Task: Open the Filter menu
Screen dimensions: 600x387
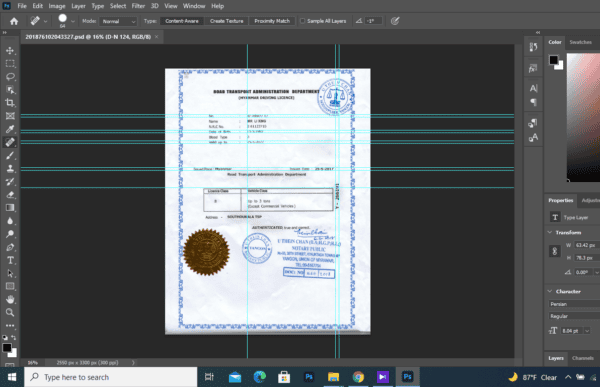Action: [x=138, y=6]
